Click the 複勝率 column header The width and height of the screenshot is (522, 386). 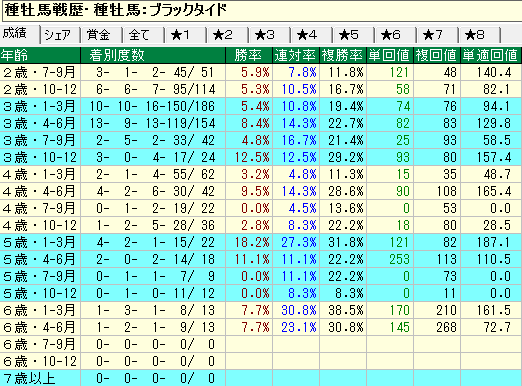tap(343, 55)
